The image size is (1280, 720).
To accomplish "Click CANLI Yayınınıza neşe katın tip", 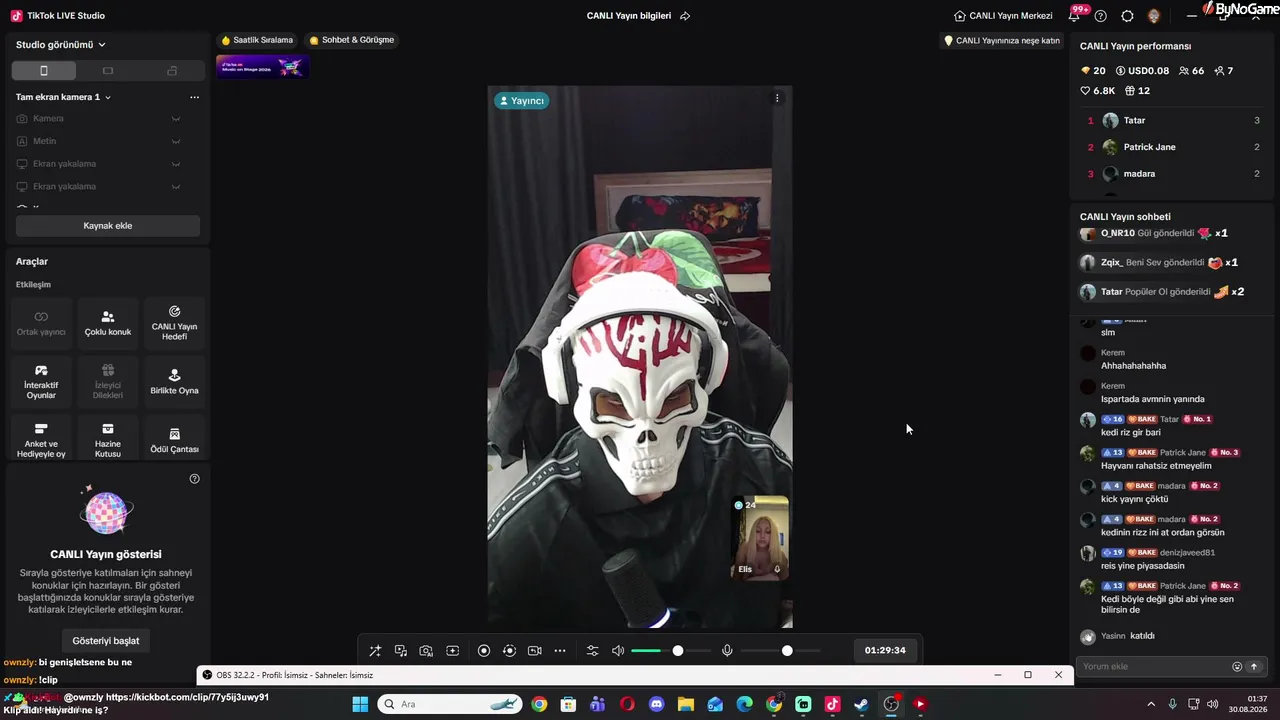I will 1002,41.
